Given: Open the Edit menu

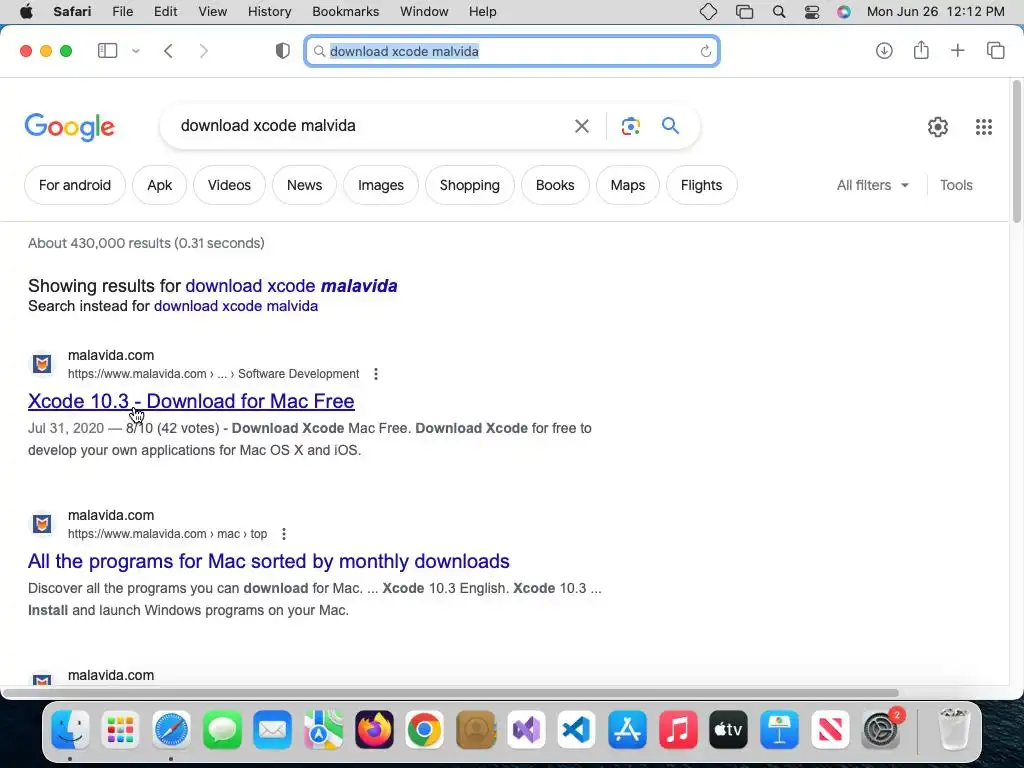Looking at the screenshot, I should 165,12.
